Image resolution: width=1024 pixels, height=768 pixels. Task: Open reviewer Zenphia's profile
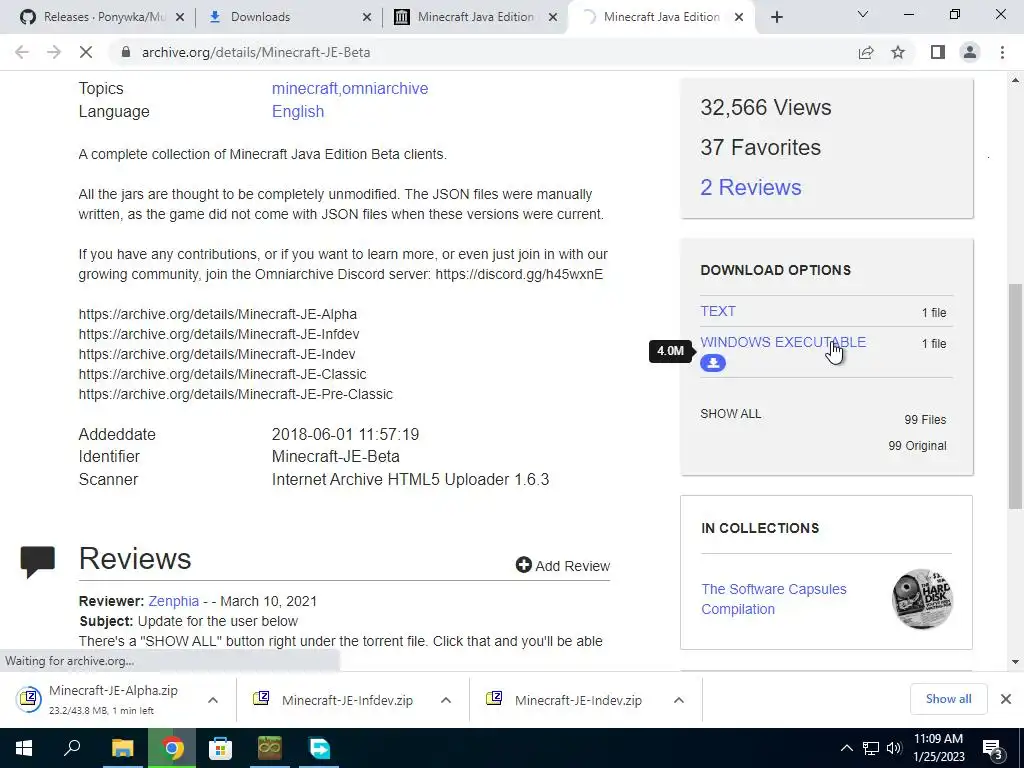[173, 601]
